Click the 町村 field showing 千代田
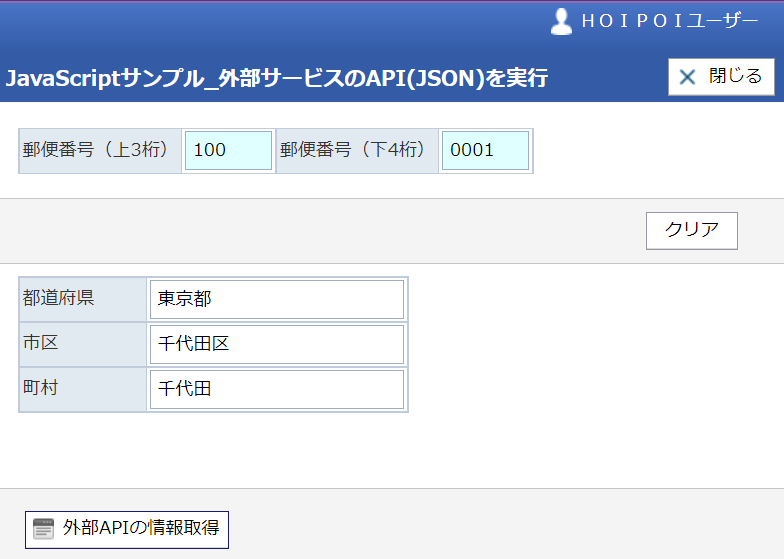Viewport: 784px width, 559px height. click(277, 389)
